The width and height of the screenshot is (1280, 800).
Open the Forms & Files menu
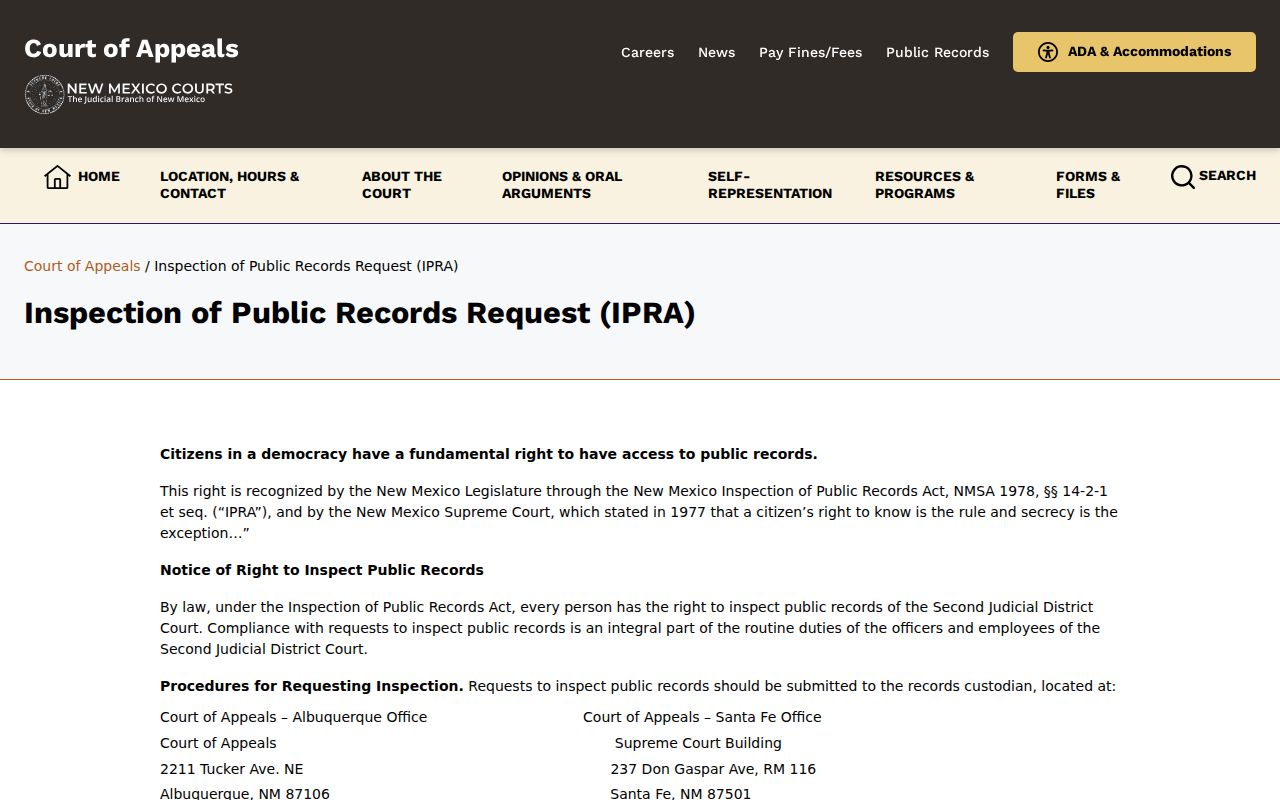coord(1088,185)
